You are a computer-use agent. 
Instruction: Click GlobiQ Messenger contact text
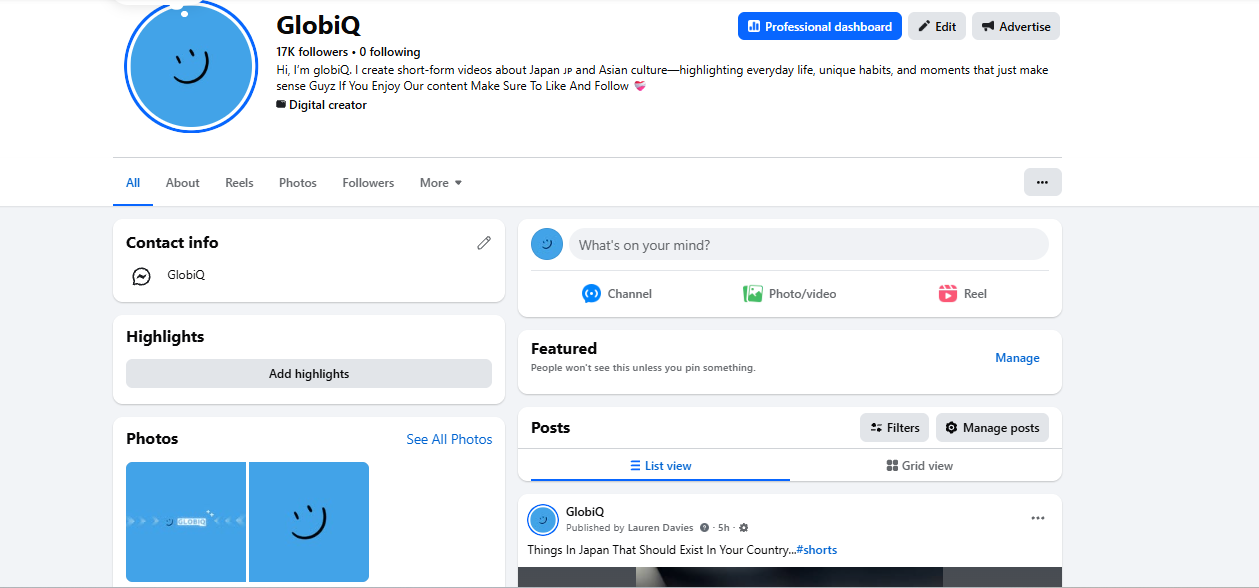coord(186,275)
